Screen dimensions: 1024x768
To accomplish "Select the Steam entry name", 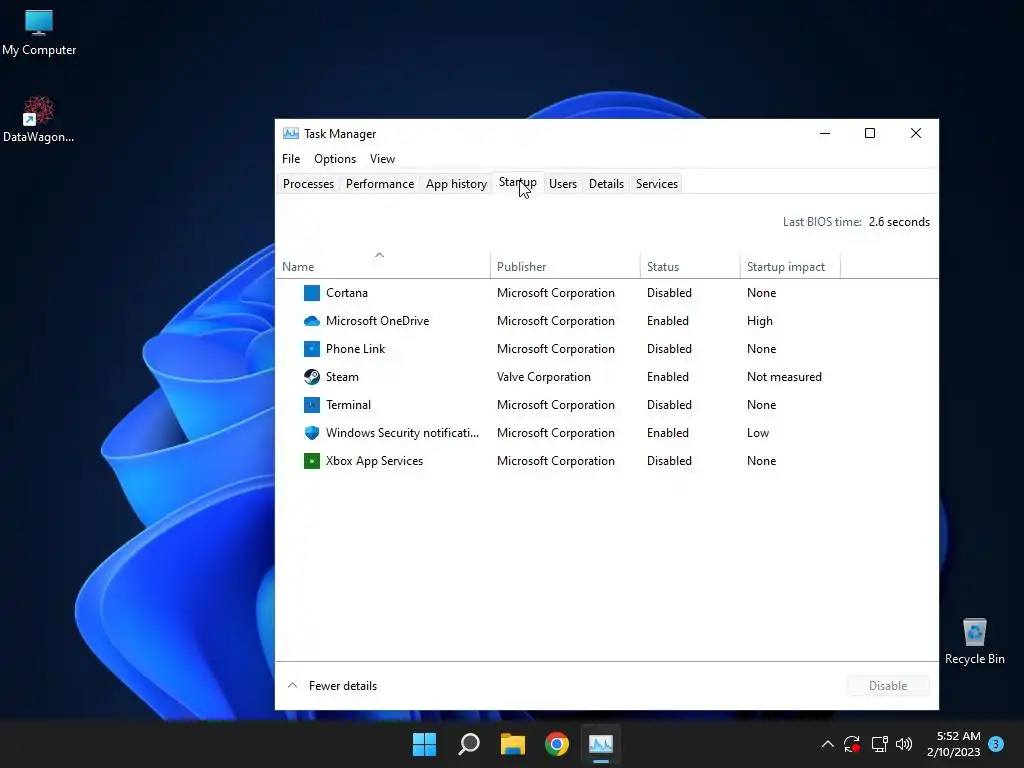I will click(x=342, y=377).
